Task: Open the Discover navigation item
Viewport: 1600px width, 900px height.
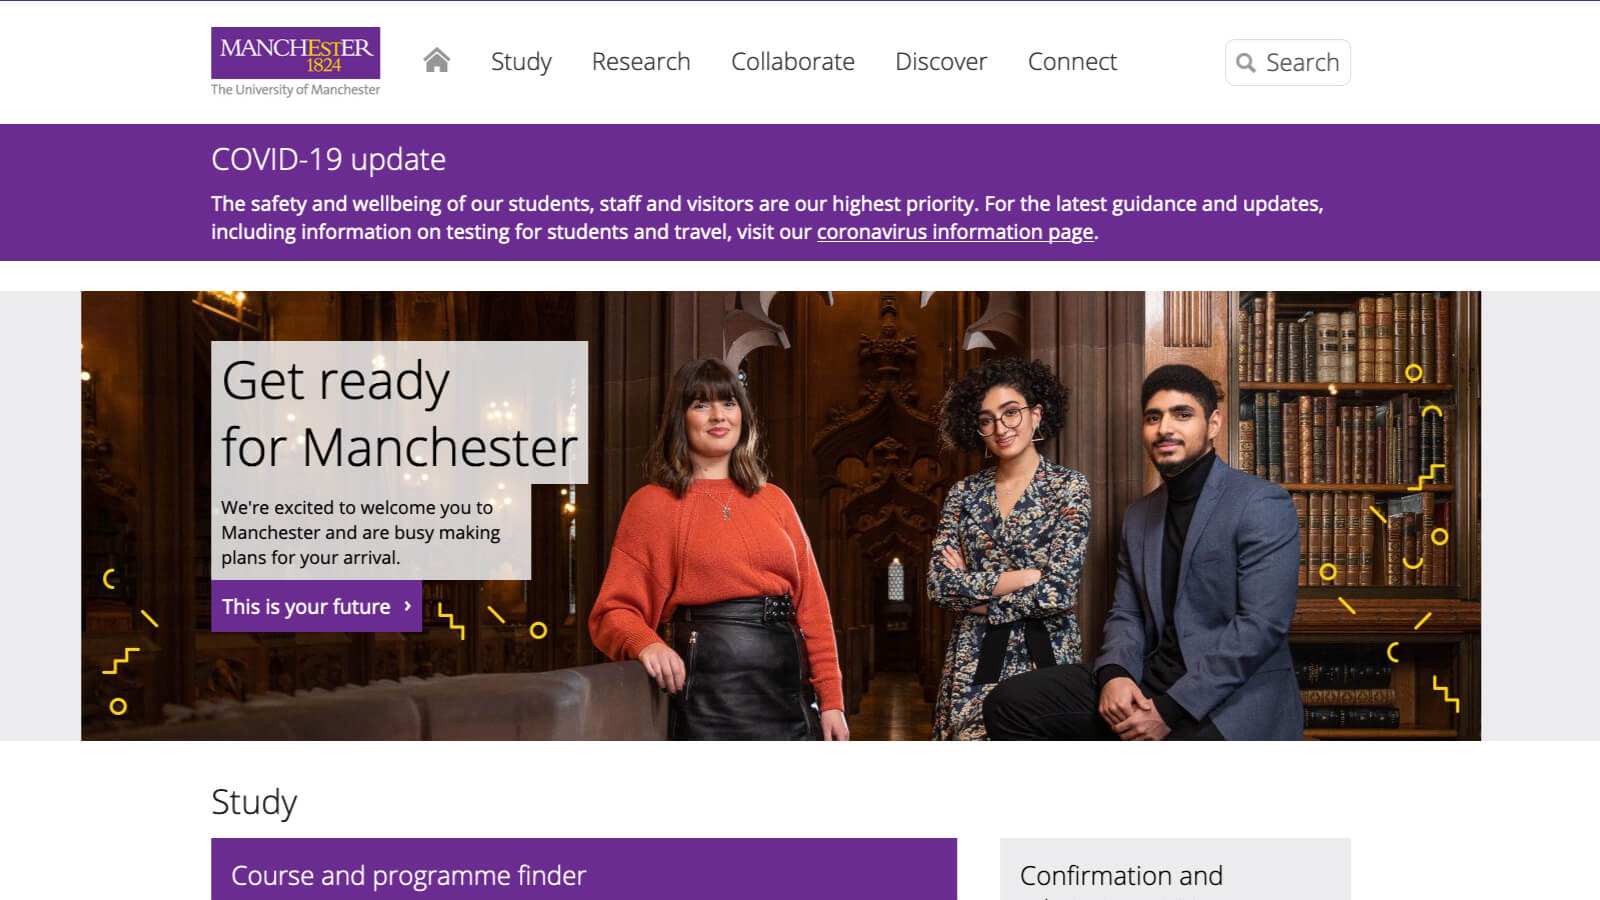Action: coord(941,62)
